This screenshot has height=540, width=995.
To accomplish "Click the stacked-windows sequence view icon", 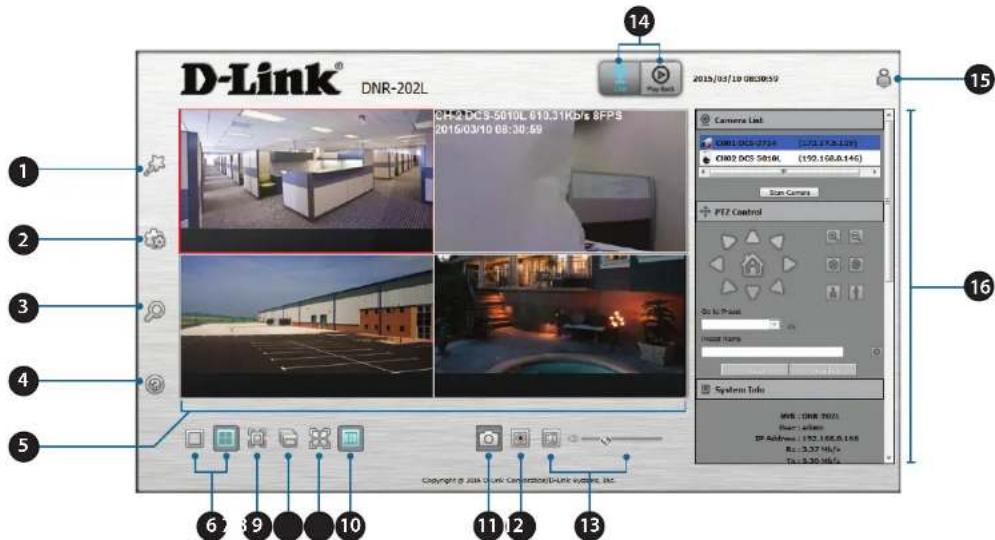I will tap(288, 438).
